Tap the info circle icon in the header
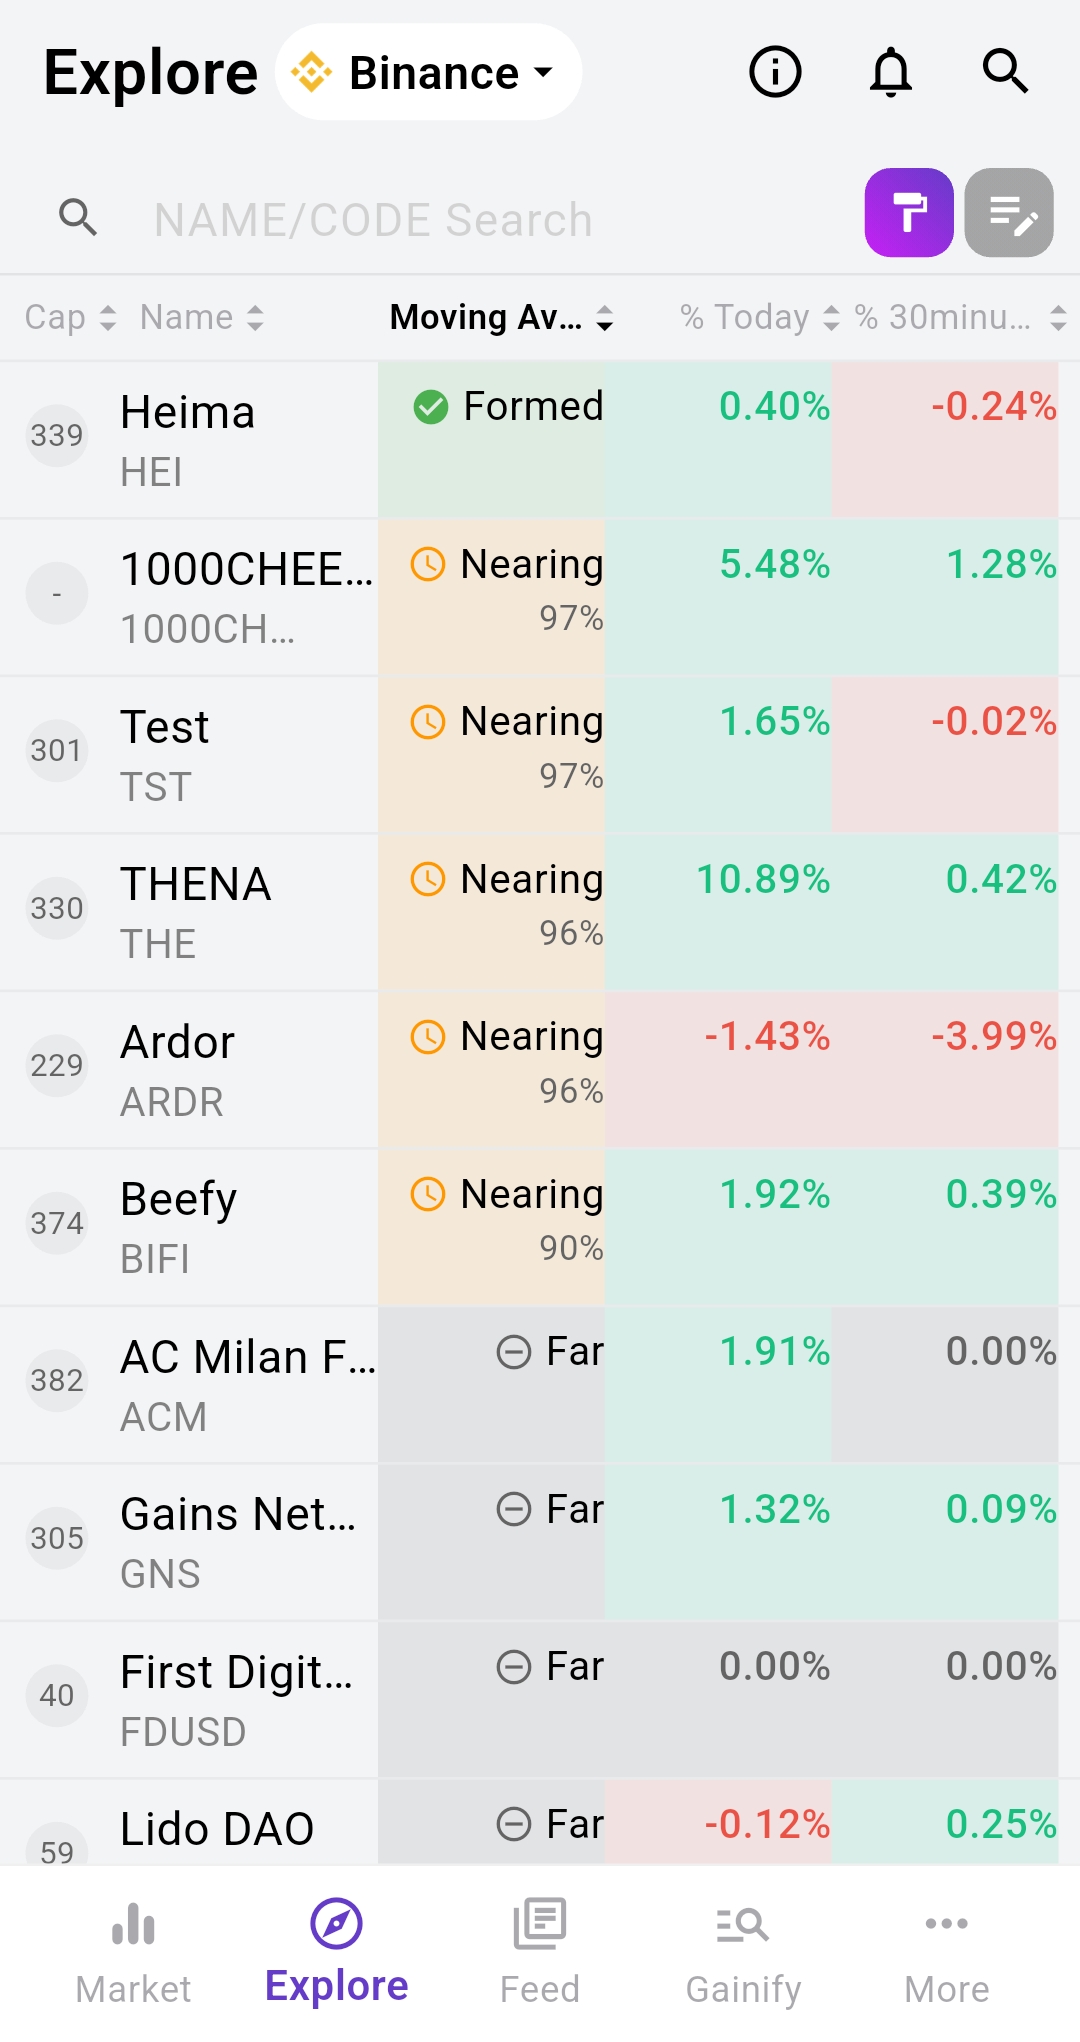1080x2042 pixels. click(x=774, y=71)
